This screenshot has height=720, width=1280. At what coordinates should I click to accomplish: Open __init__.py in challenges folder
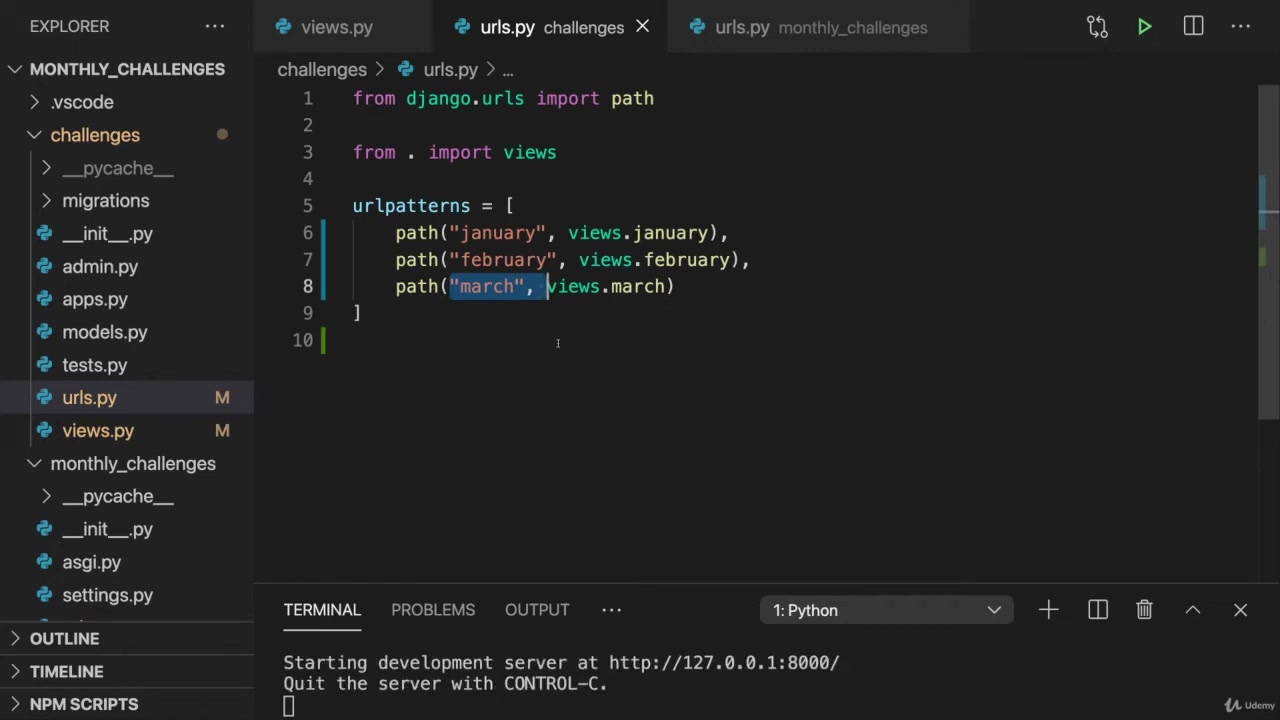pos(127,234)
